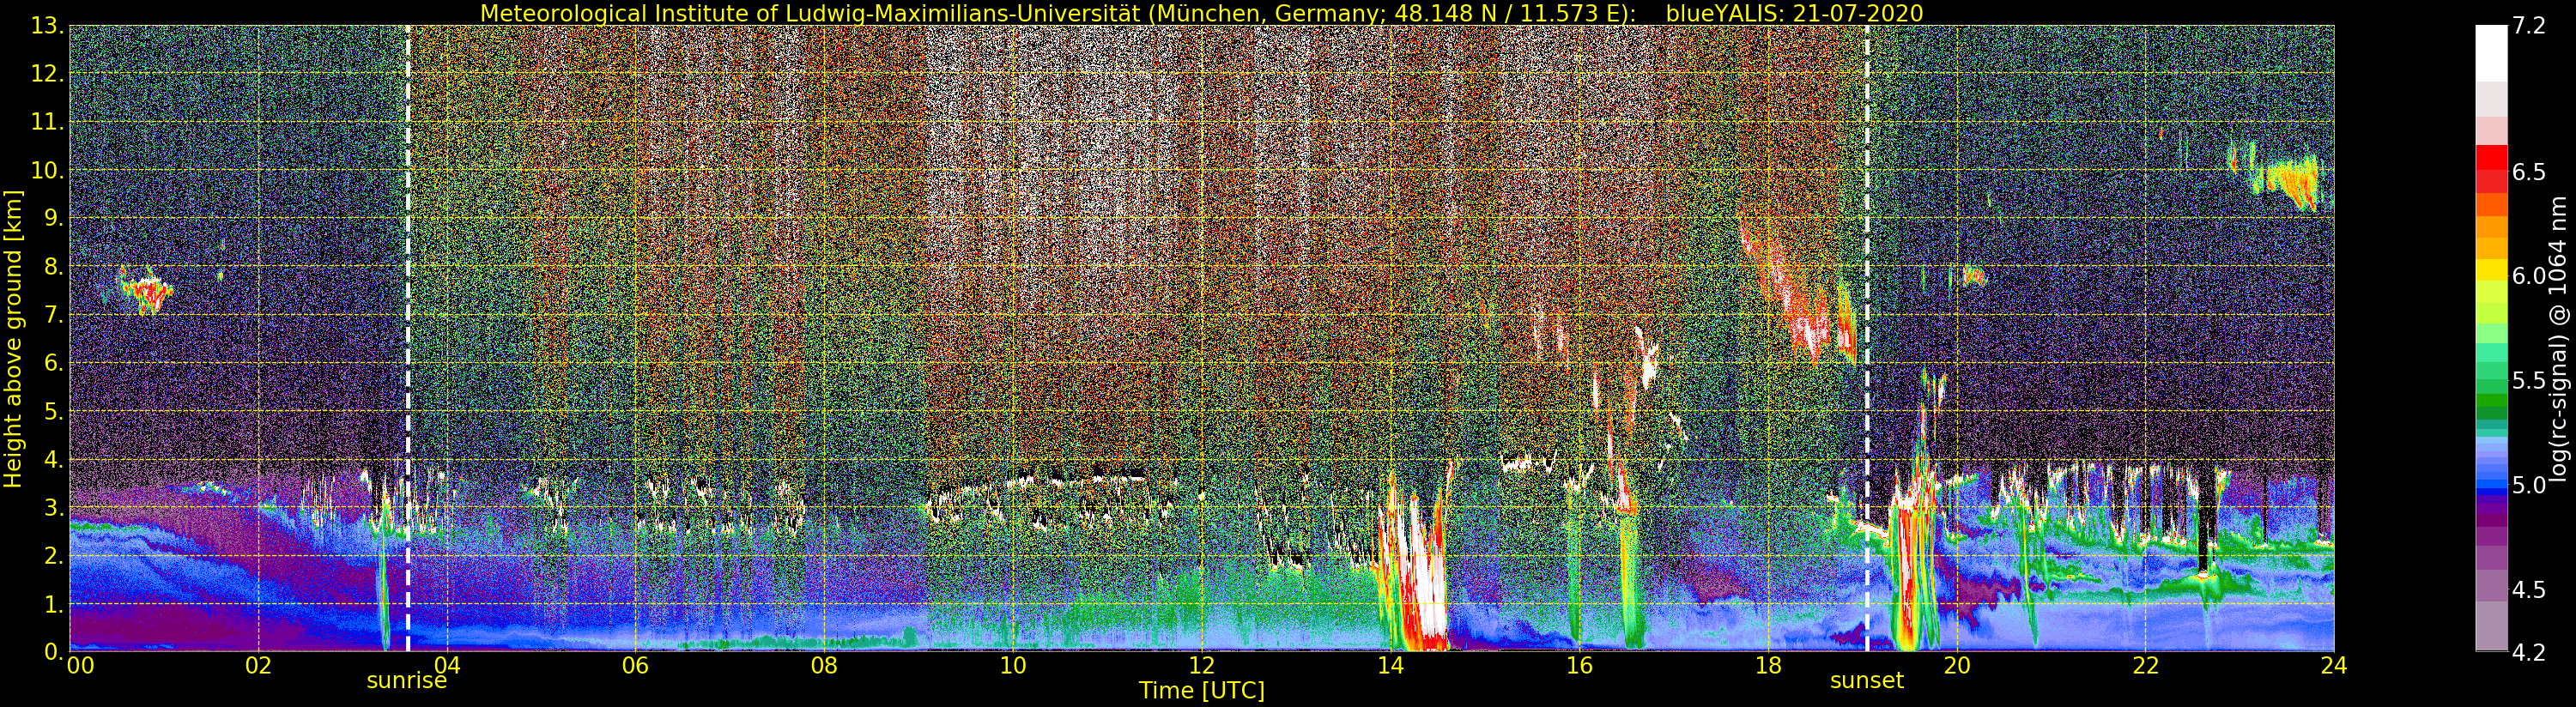Image resolution: width=2576 pixels, height=707 pixels.
Task: Click the height axis tick label 7
Action: click(x=54, y=316)
